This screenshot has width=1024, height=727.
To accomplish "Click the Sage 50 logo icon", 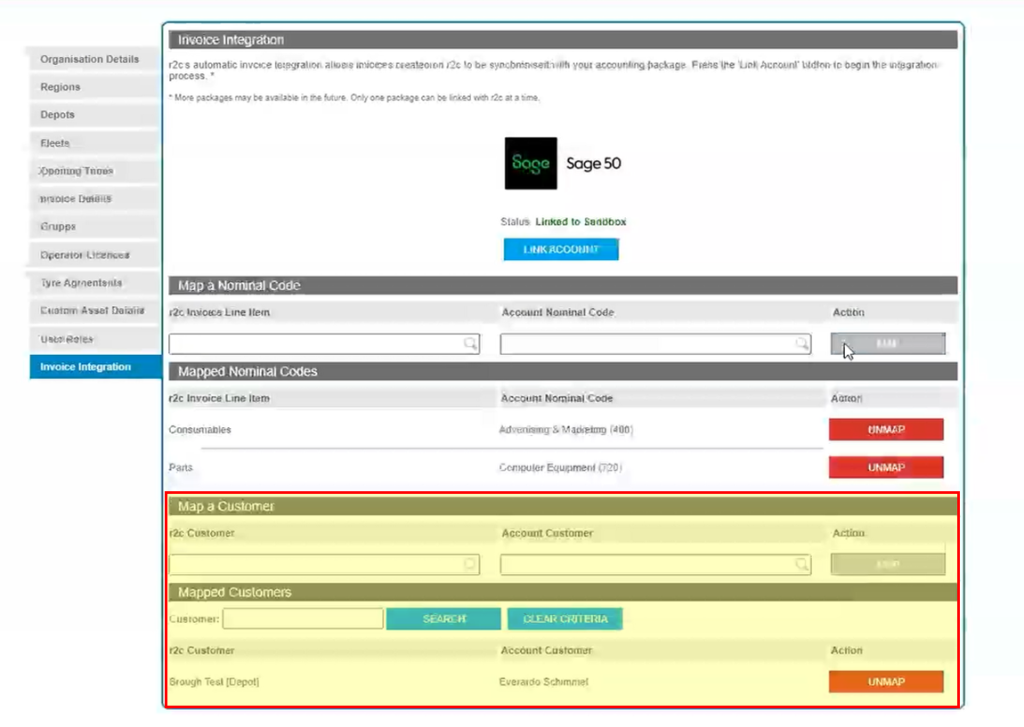I will coord(530,162).
